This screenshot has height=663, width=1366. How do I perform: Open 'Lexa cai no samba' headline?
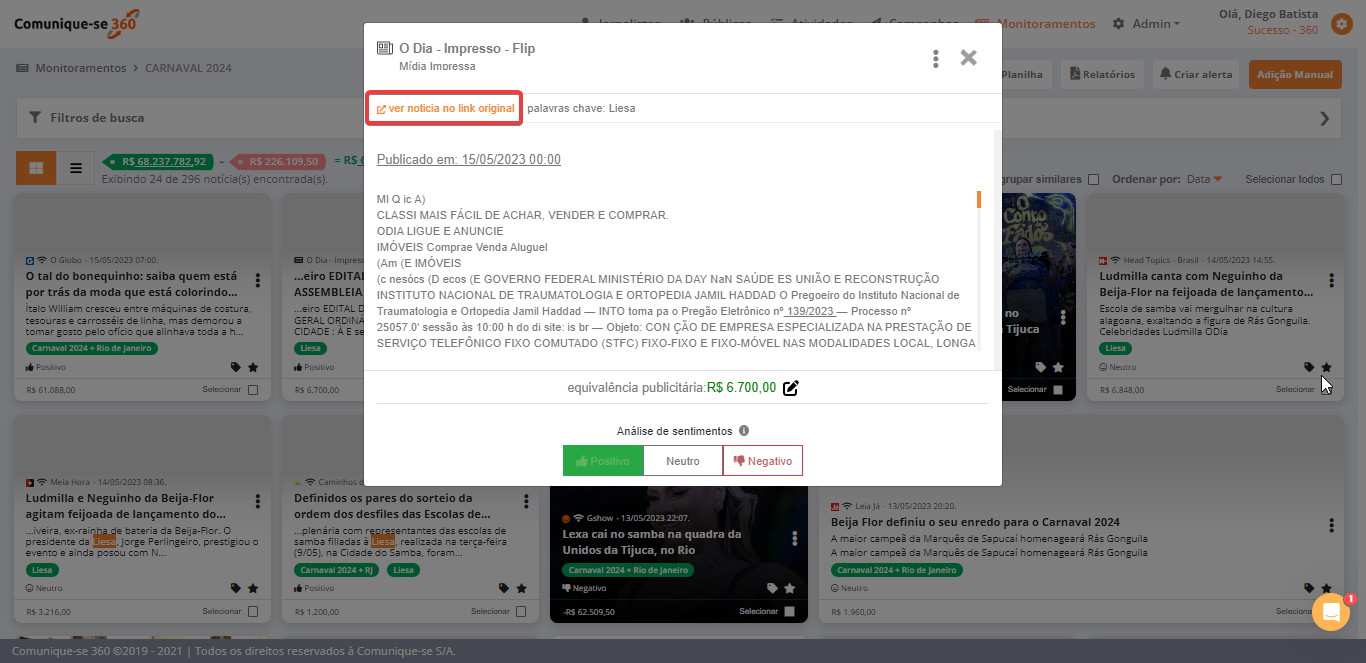coord(652,542)
